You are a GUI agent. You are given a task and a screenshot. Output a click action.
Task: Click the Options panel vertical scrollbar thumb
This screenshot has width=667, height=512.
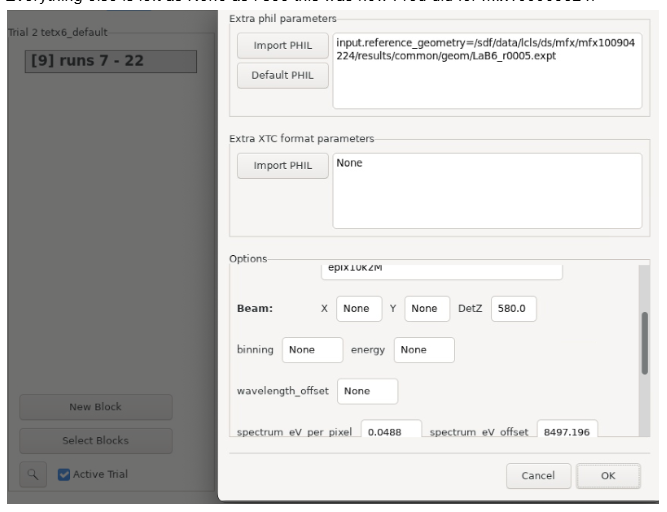pos(644,343)
